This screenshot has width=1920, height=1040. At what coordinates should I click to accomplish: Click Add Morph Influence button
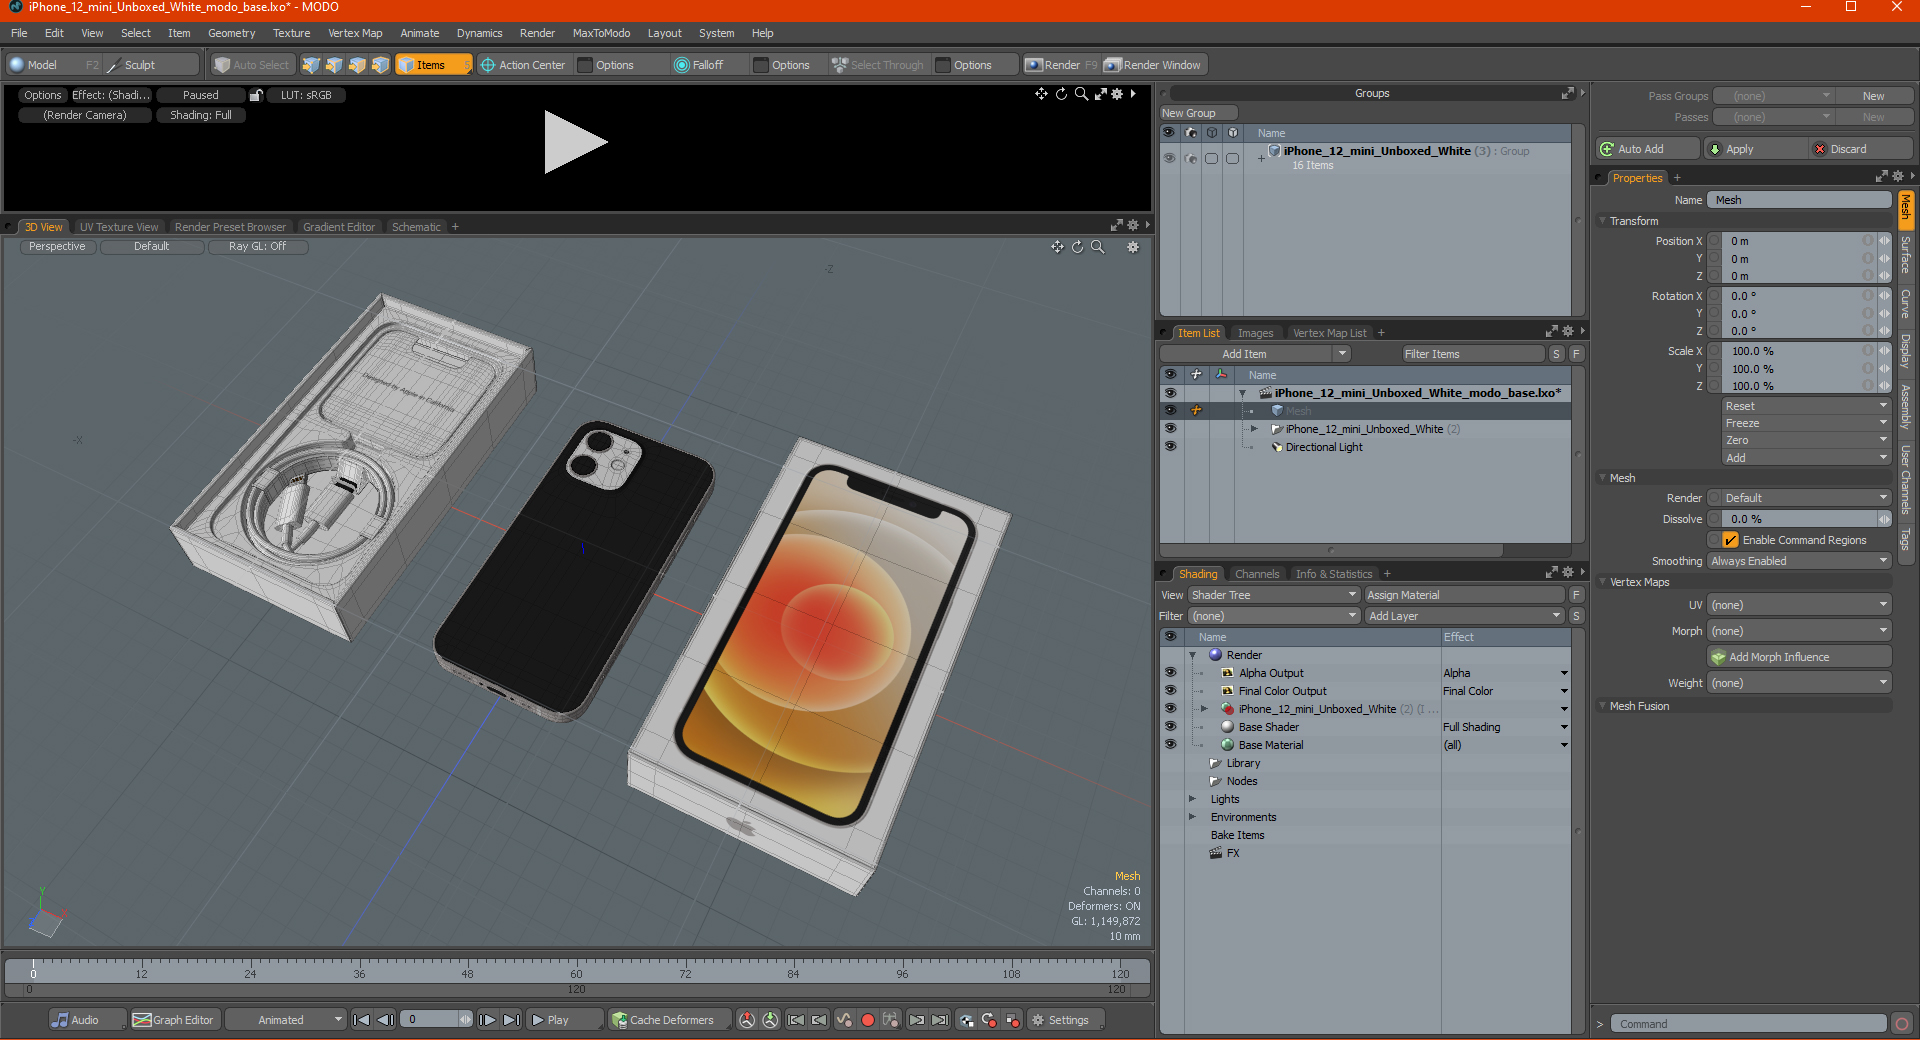(x=1799, y=657)
